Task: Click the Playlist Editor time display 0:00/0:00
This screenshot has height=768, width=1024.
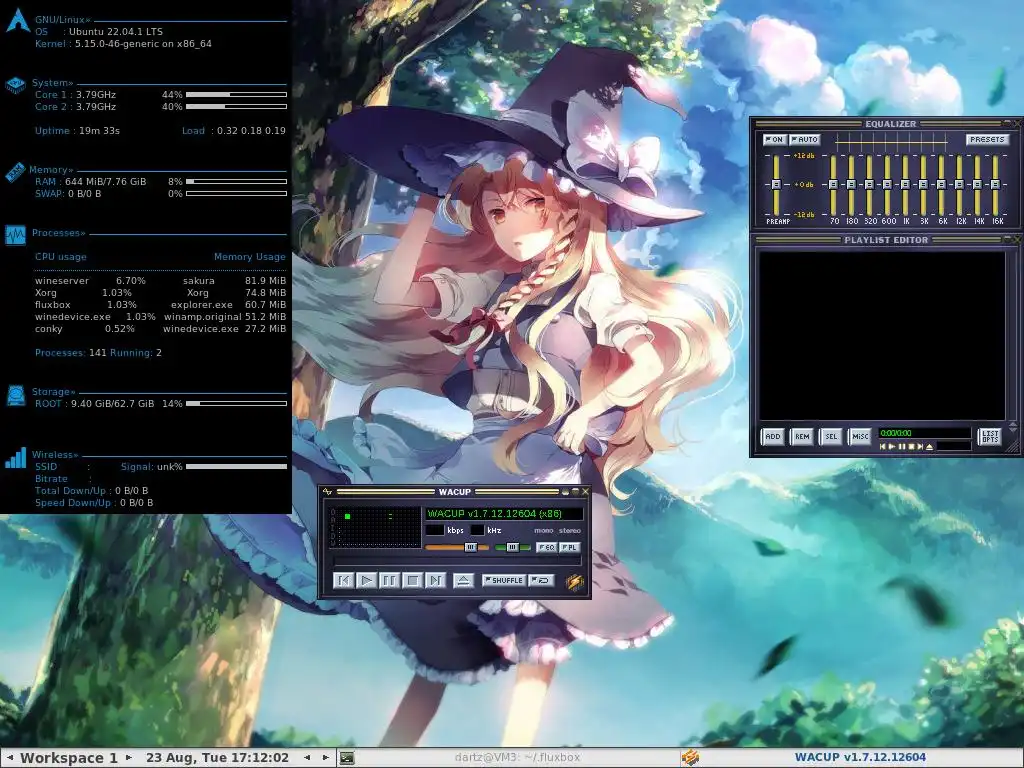Action: [896, 433]
